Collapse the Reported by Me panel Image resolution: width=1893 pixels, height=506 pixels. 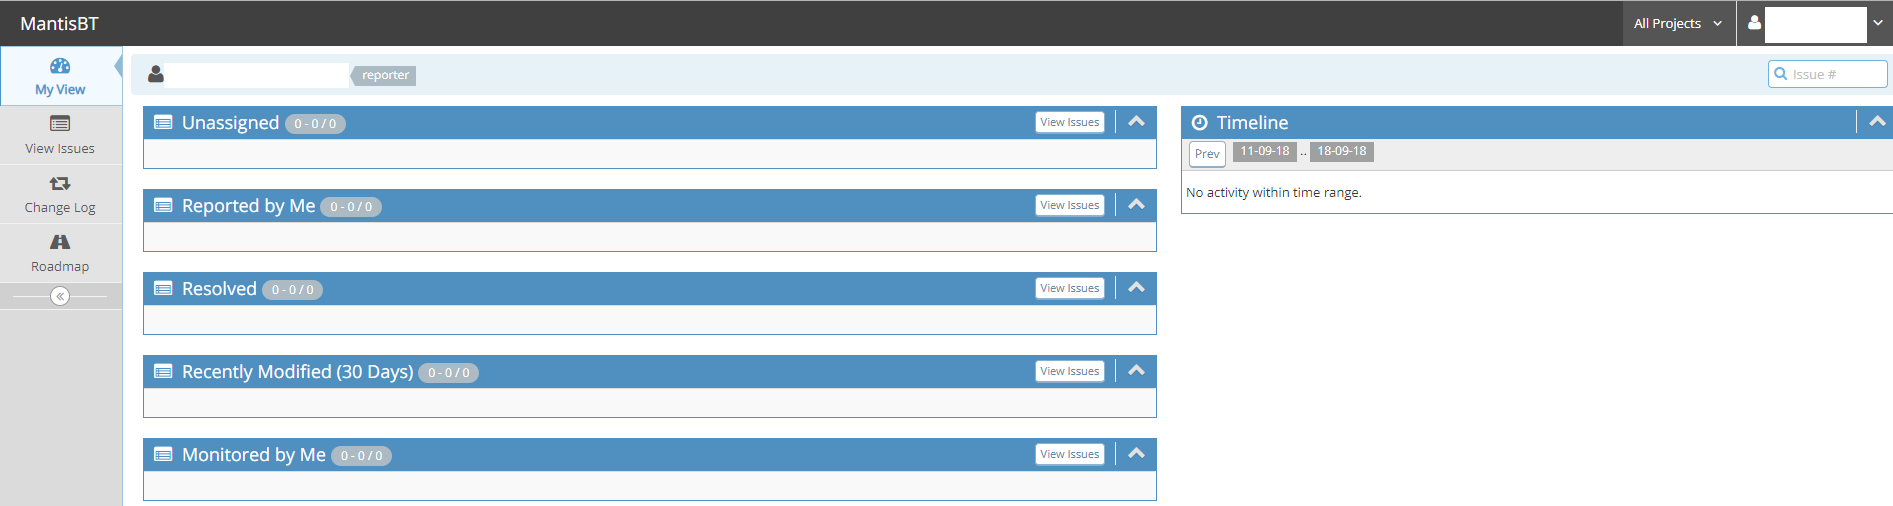pyautogui.click(x=1136, y=204)
